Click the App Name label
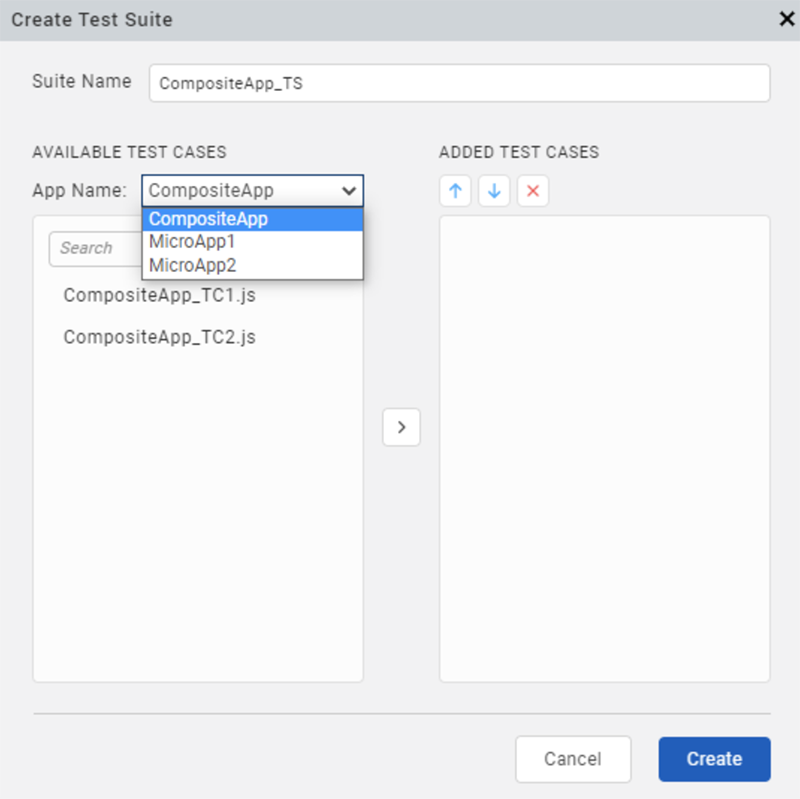 pyautogui.click(x=79, y=190)
